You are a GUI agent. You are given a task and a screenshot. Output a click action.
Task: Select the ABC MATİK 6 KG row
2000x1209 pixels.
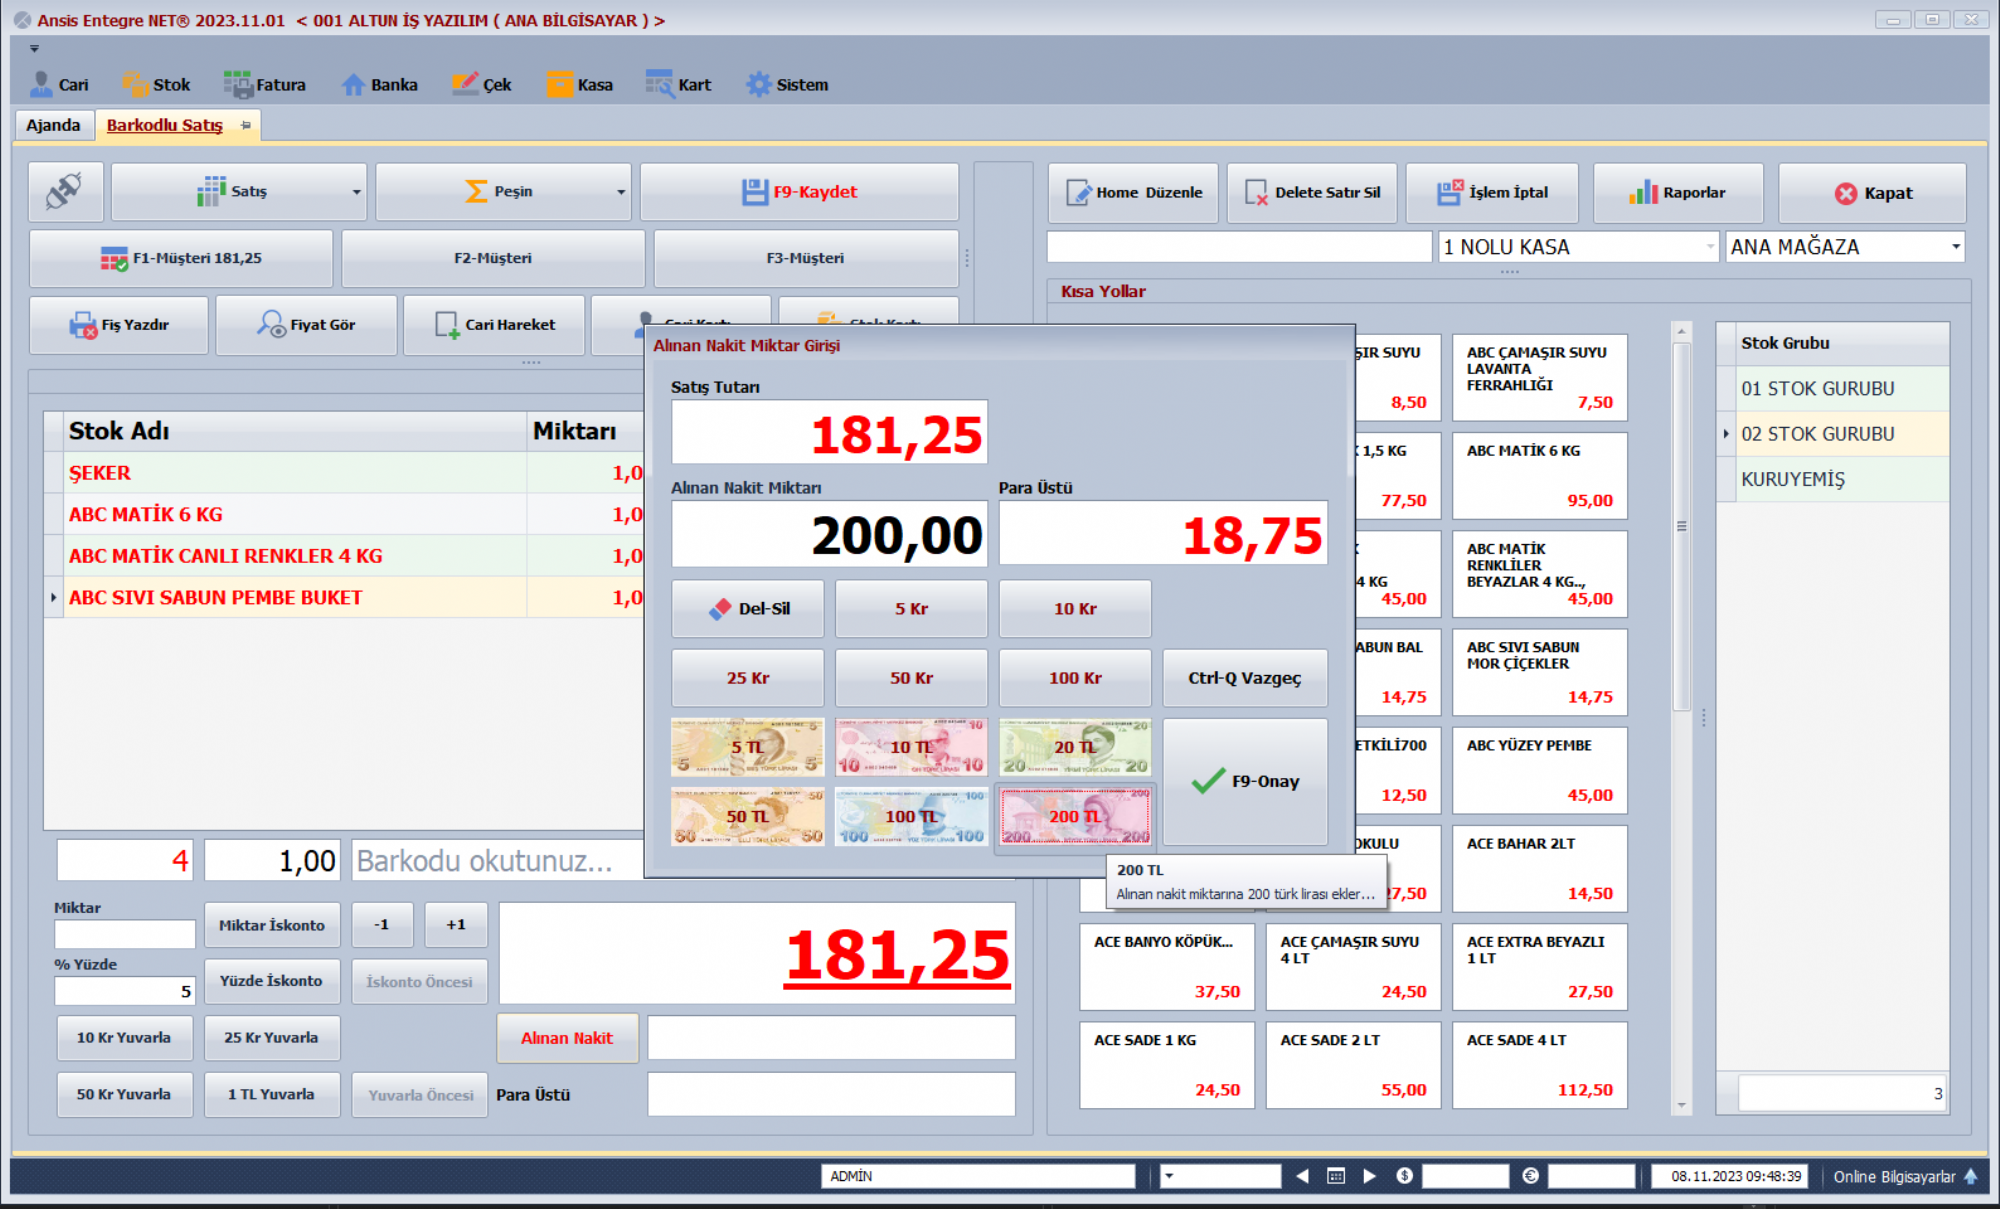pyautogui.click(x=345, y=514)
